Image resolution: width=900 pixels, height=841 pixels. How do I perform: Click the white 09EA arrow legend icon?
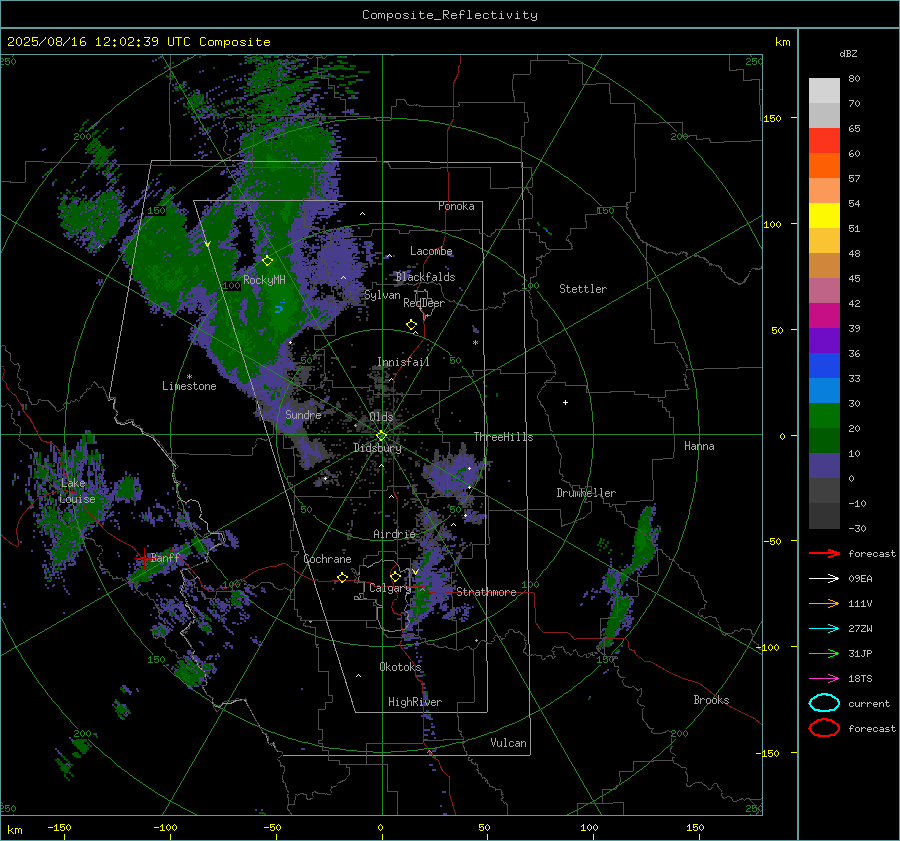pos(824,579)
